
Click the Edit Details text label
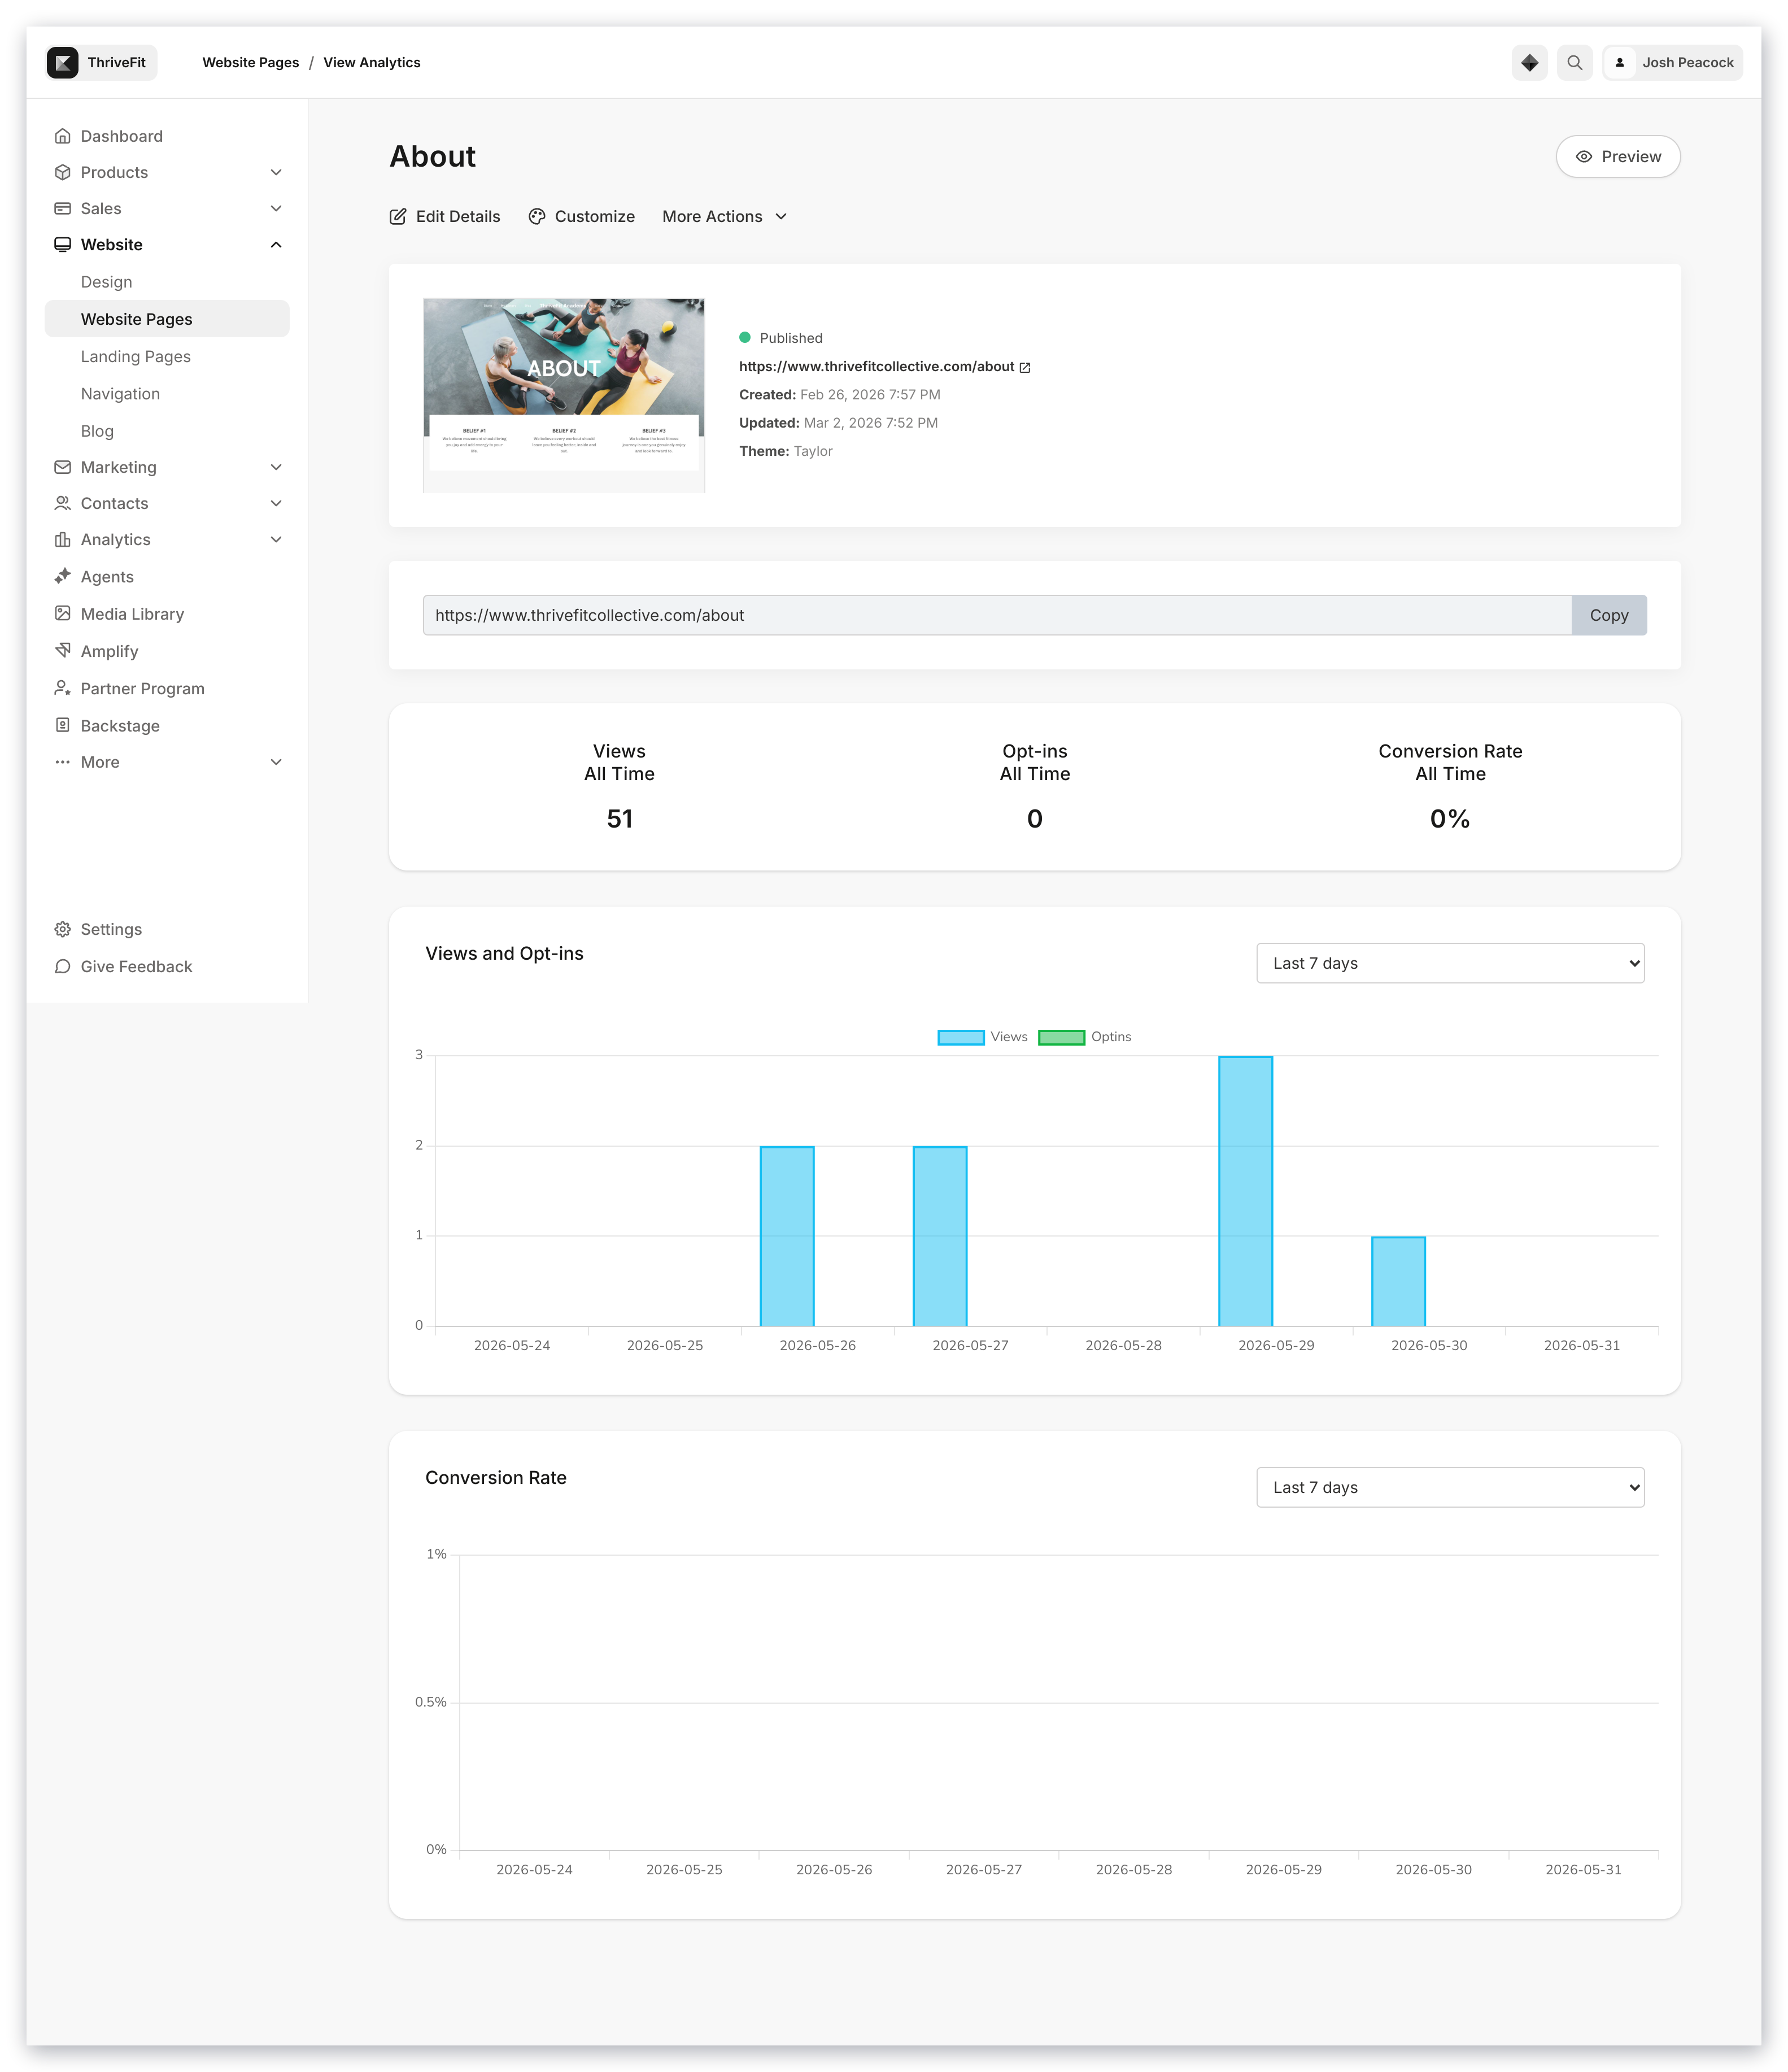point(458,216)
